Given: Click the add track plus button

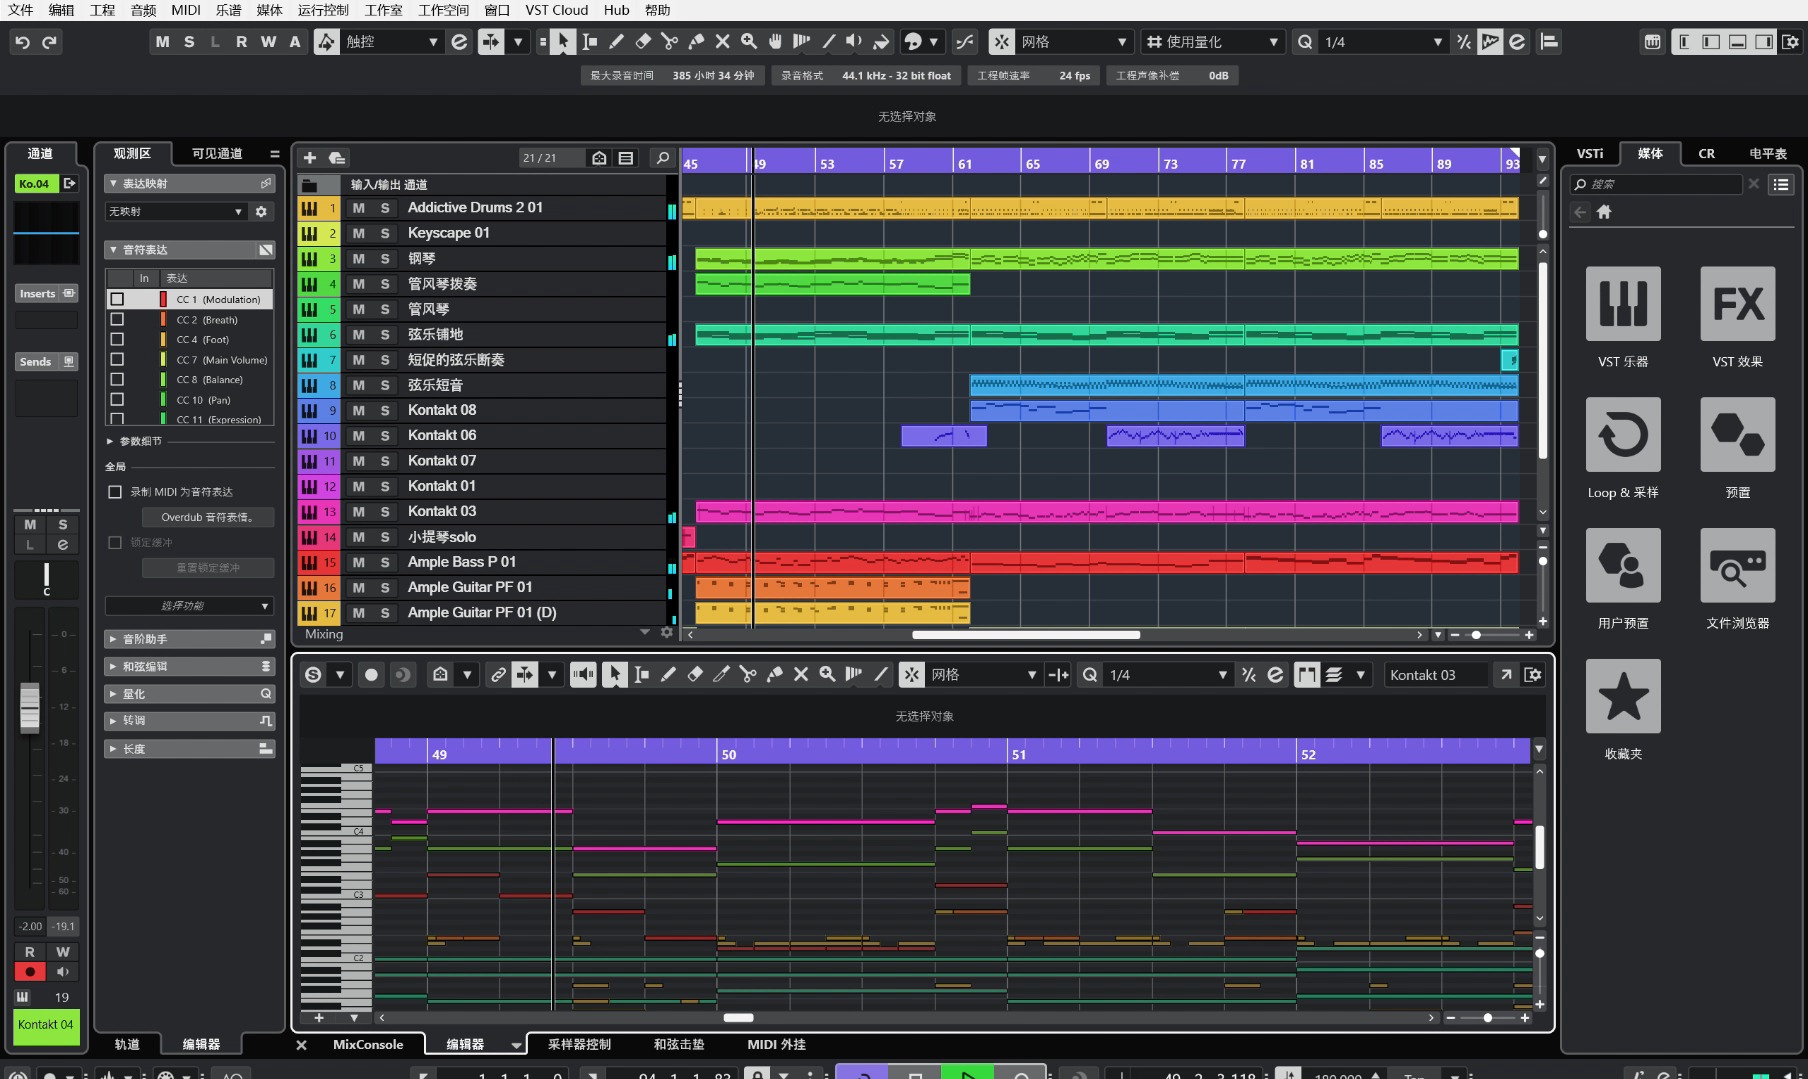Looking at the screenshot, I should pos(310,158).
